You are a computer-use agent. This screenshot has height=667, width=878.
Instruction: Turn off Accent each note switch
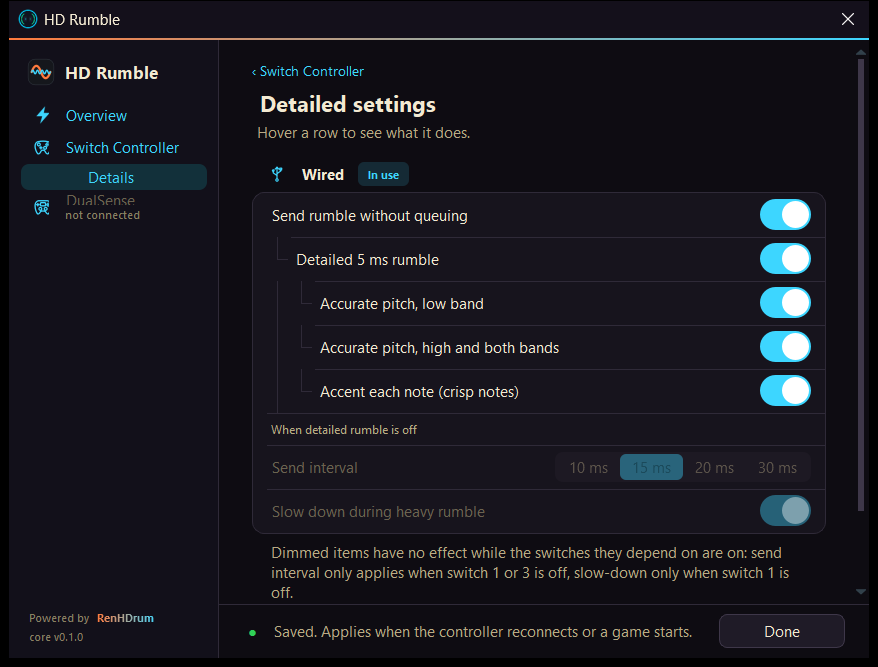point(784,391)
